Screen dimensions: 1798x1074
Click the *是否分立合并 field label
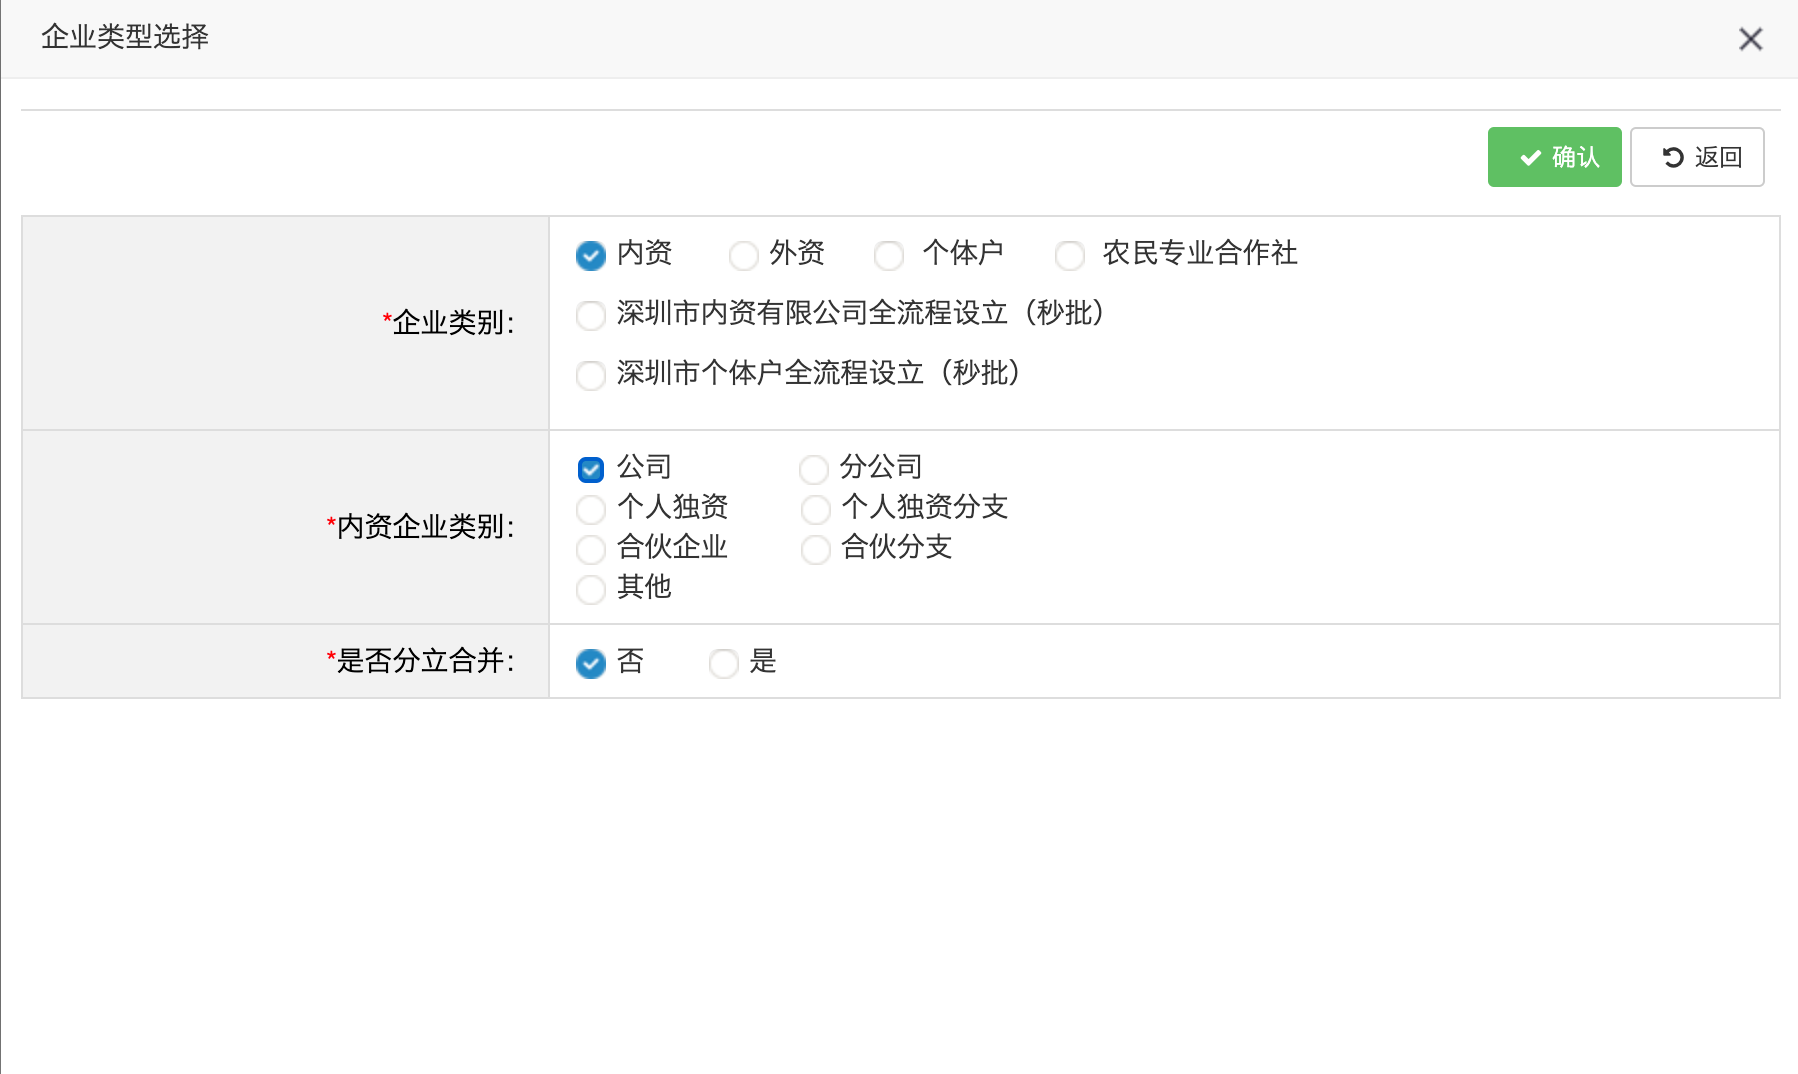coord(420,661)
